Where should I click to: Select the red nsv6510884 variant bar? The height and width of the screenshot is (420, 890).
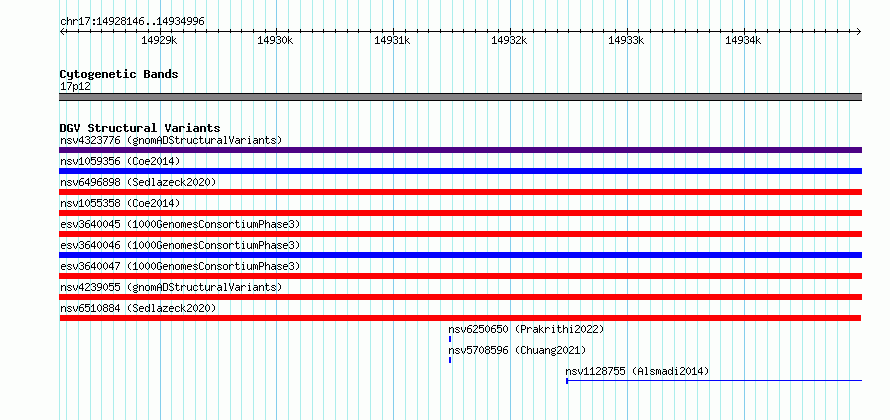click(x=460, y=318)
